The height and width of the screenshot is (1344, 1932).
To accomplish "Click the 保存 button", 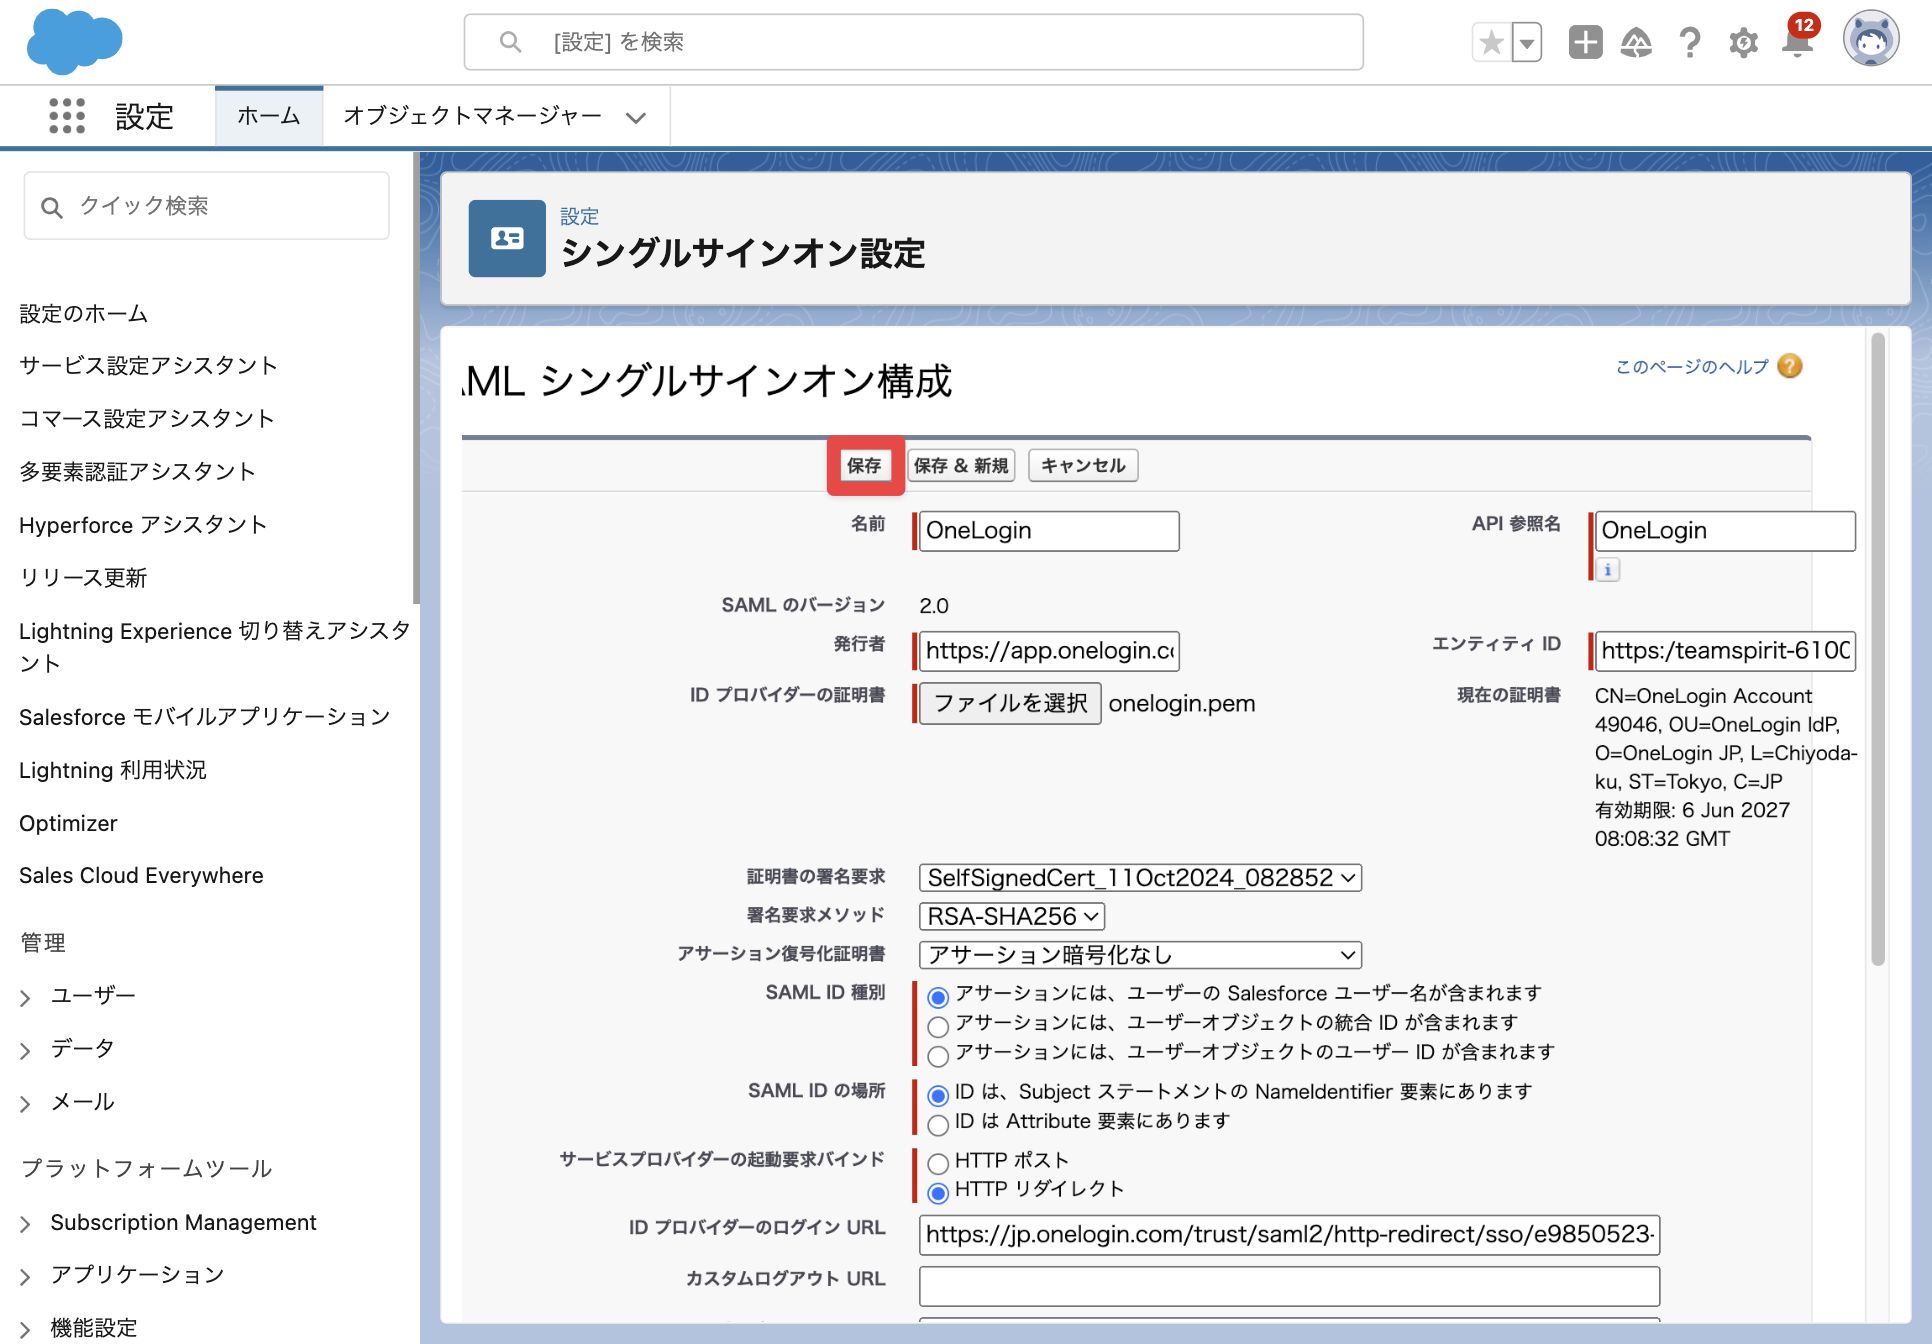I will click(x=865, y=465).
